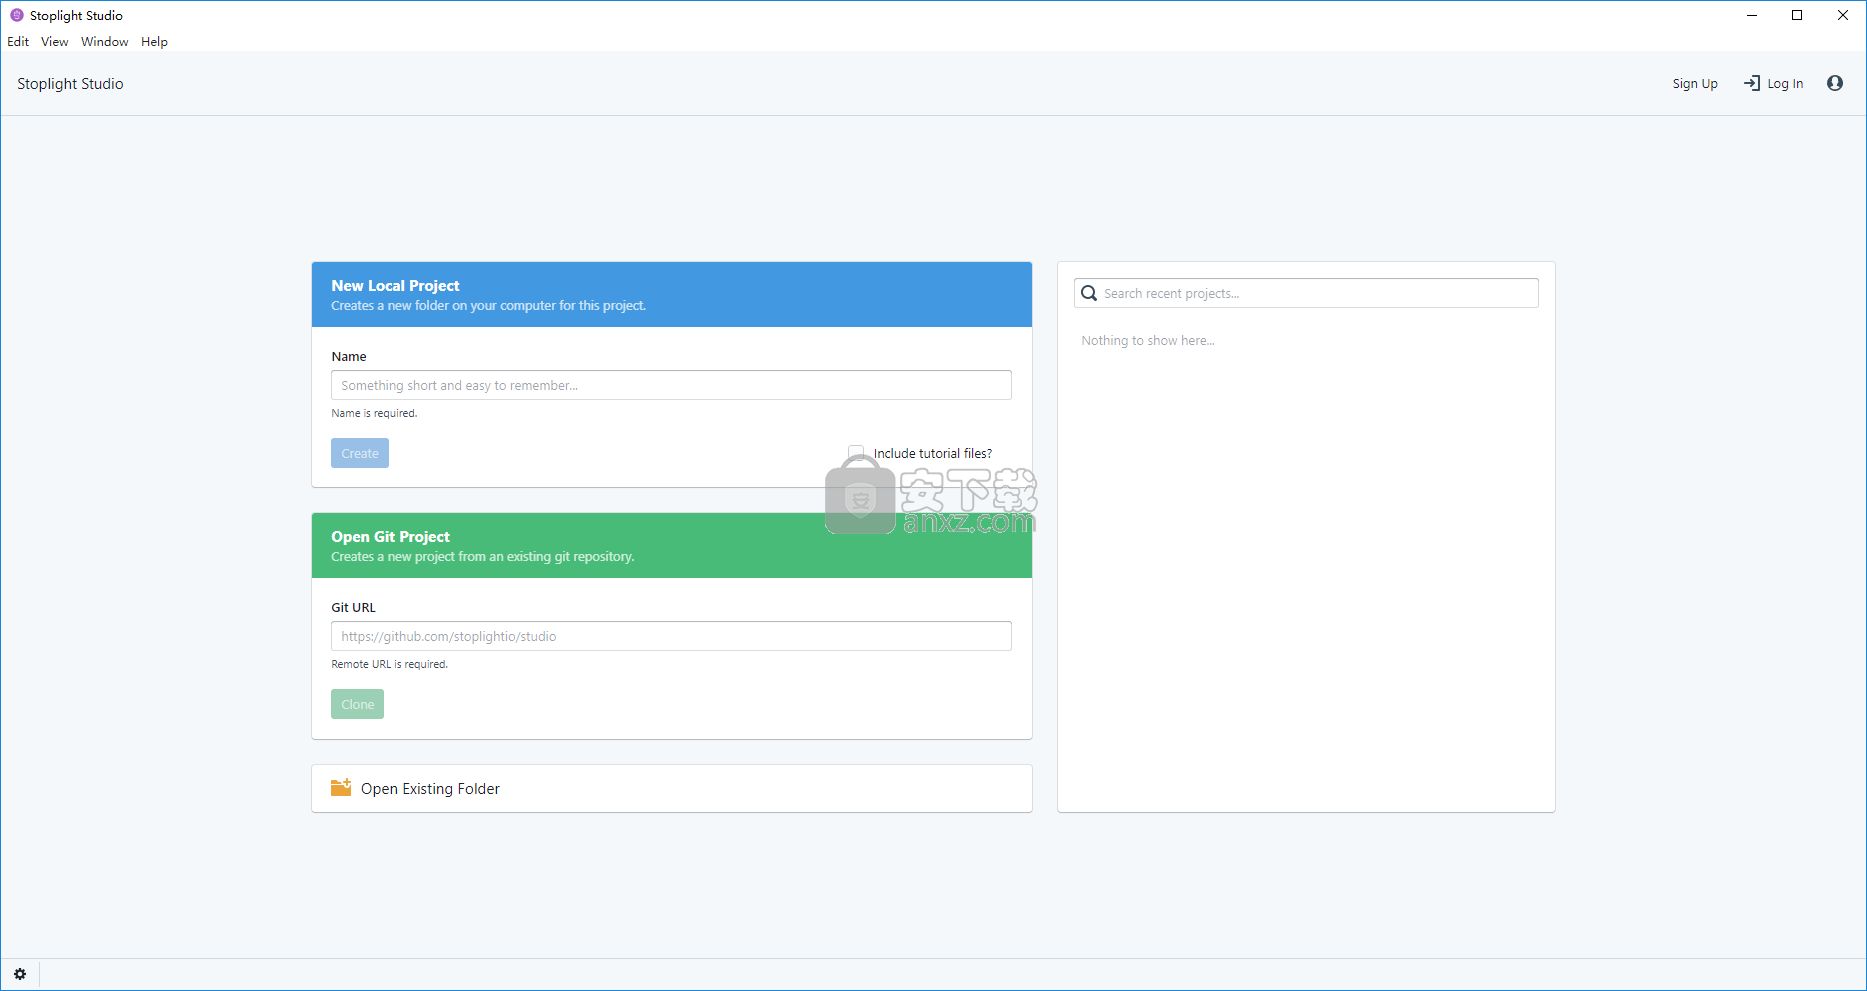This screenshot has height=991, width=1867.
Task: Open Existing Folder button
Action: [672, 789]
